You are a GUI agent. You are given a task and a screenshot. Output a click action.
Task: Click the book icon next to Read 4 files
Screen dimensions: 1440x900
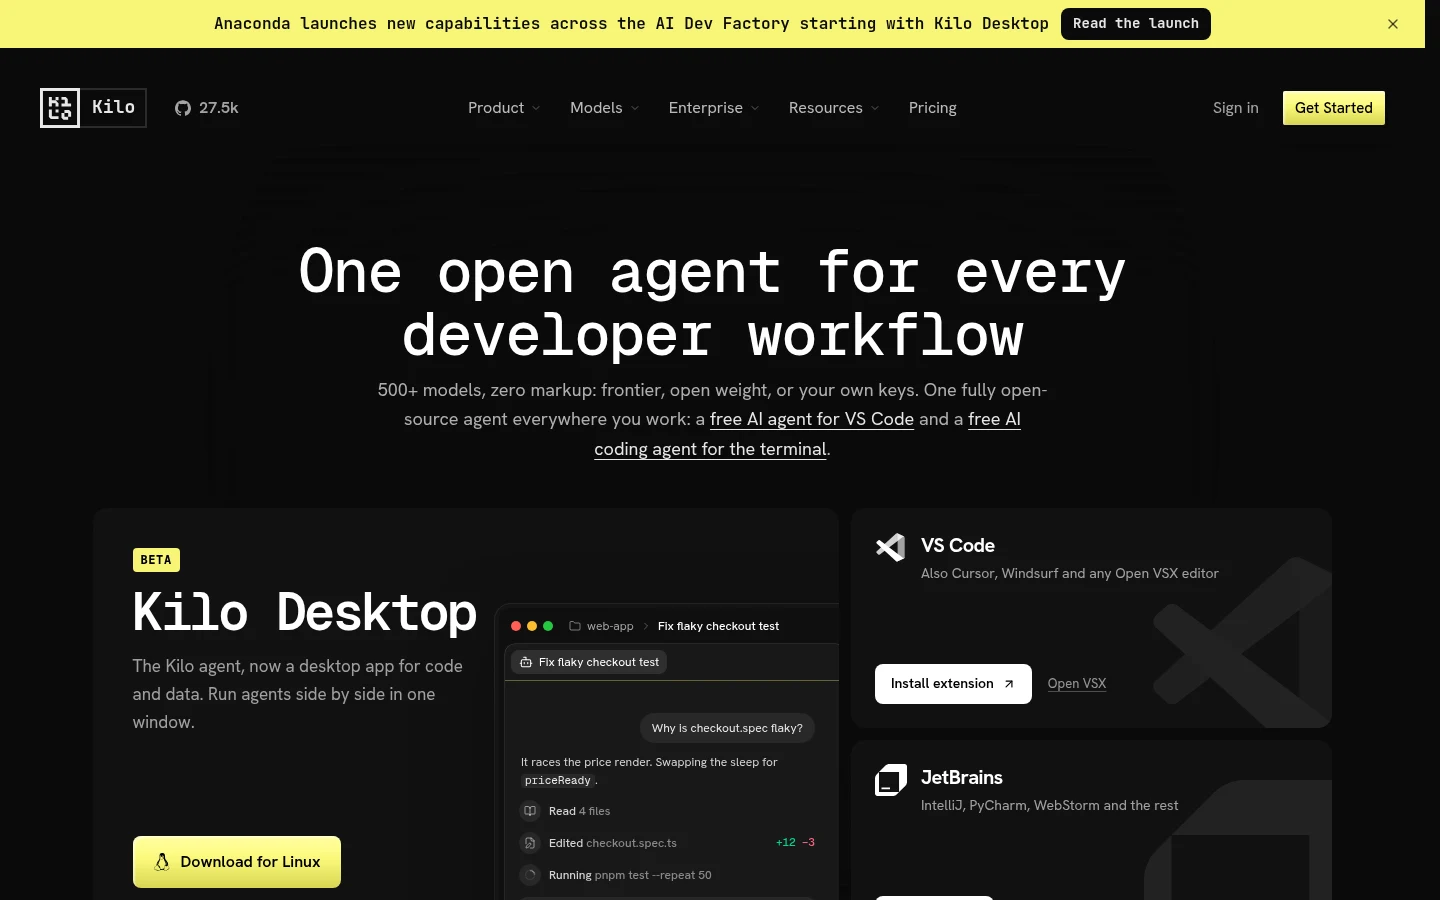click(530, 811)
